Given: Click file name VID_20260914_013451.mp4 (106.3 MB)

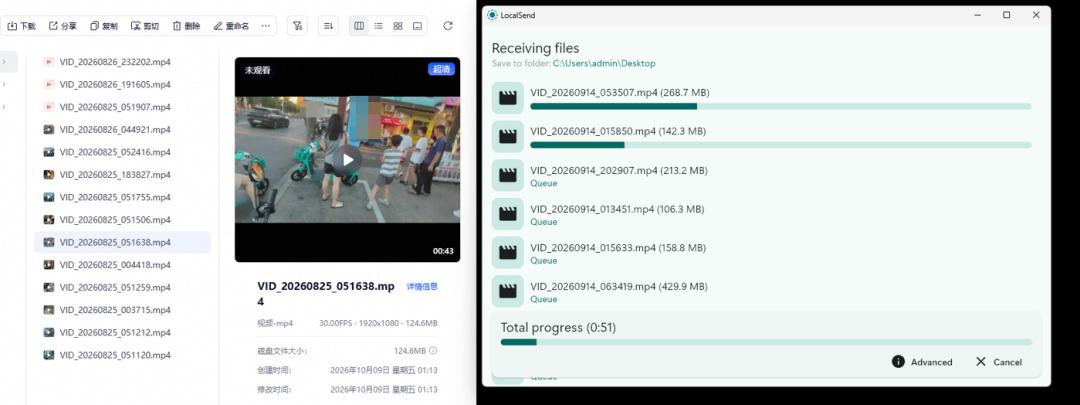Looking at the screenshot, I should point(617,209).
